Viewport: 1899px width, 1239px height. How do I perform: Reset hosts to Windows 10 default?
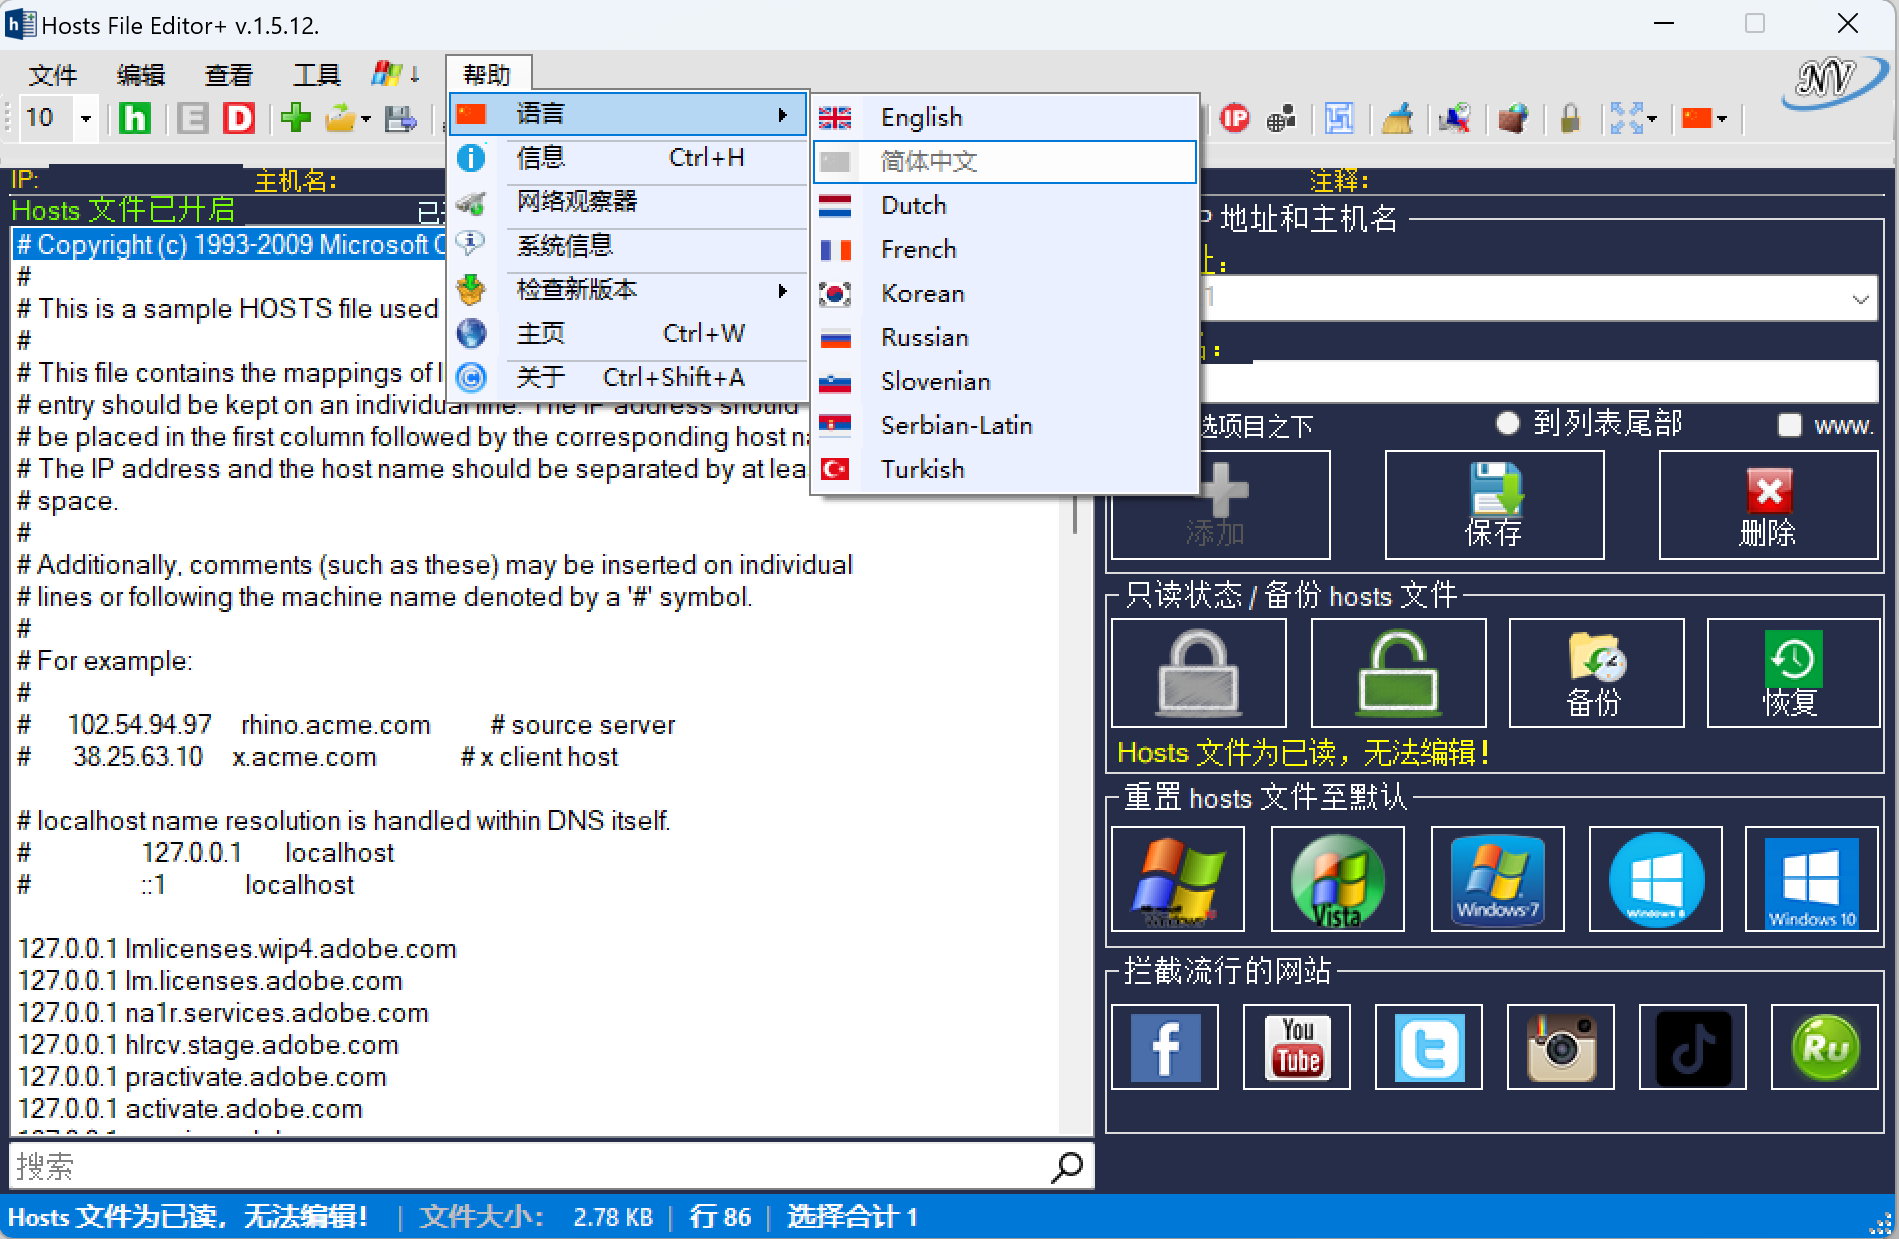[x=1812, y=879]
